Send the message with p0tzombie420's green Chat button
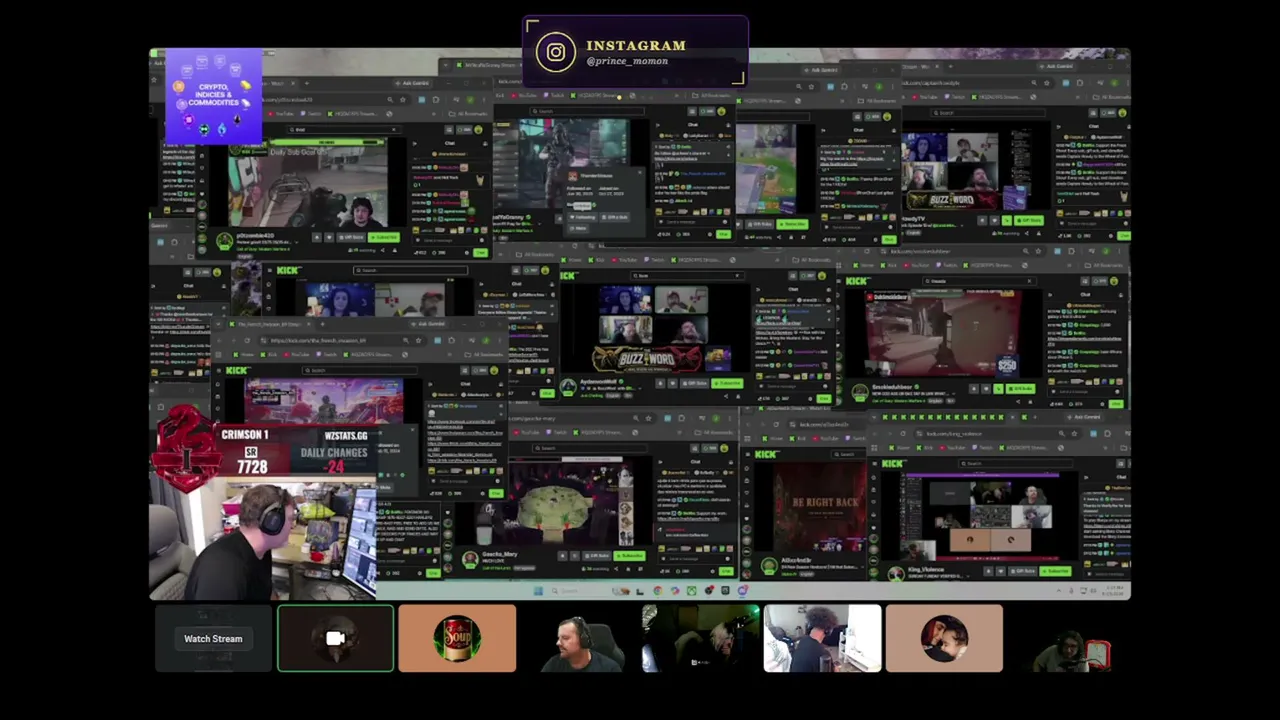This screenshot has width=1280, height=720. [481, 252]
